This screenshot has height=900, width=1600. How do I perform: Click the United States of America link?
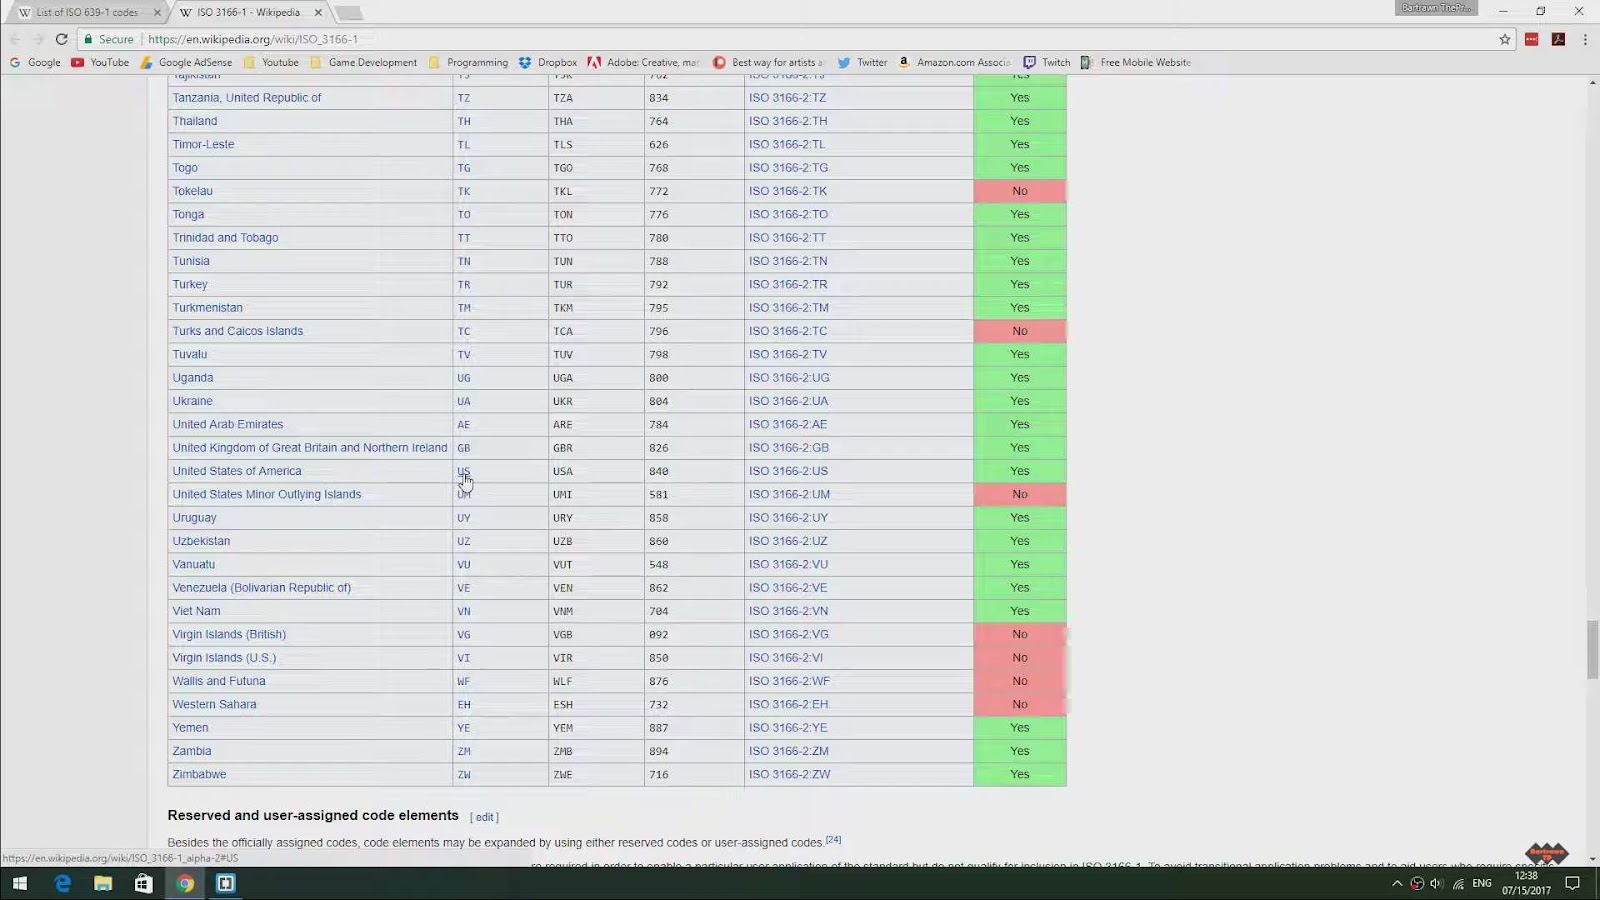(237, 471)
